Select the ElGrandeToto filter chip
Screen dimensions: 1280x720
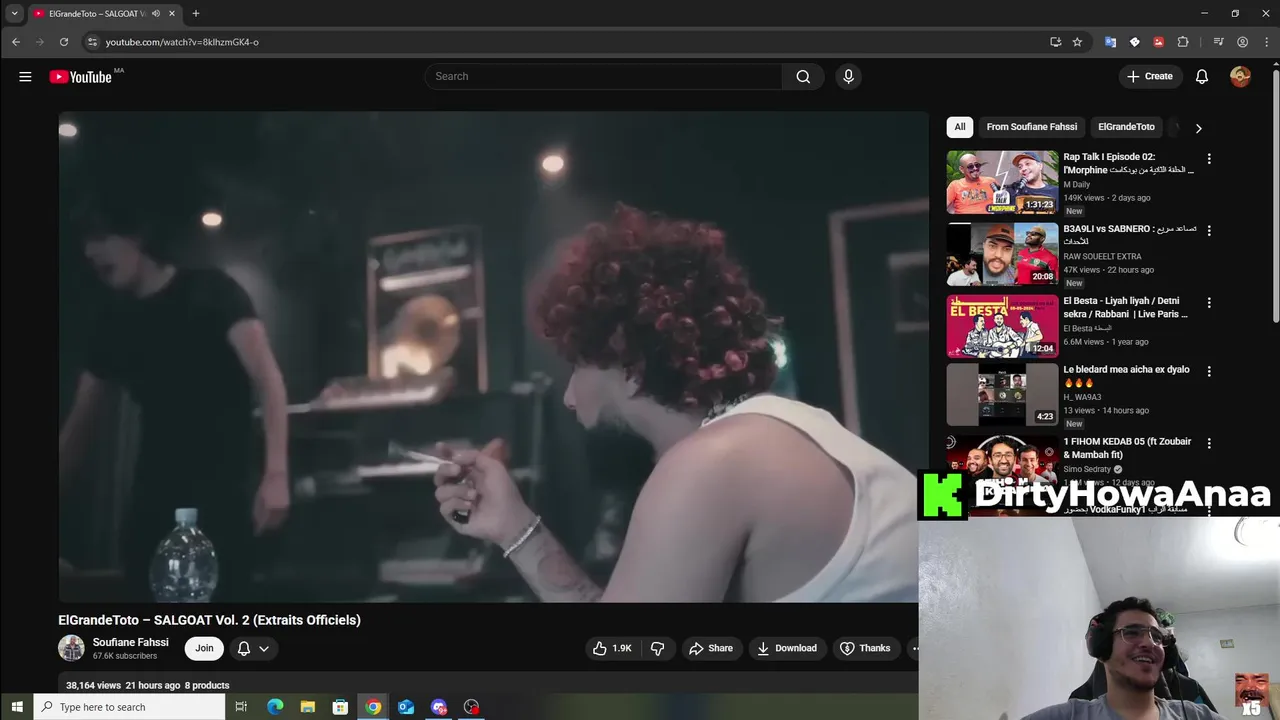pyautogui.click(x=1126, y=127)
